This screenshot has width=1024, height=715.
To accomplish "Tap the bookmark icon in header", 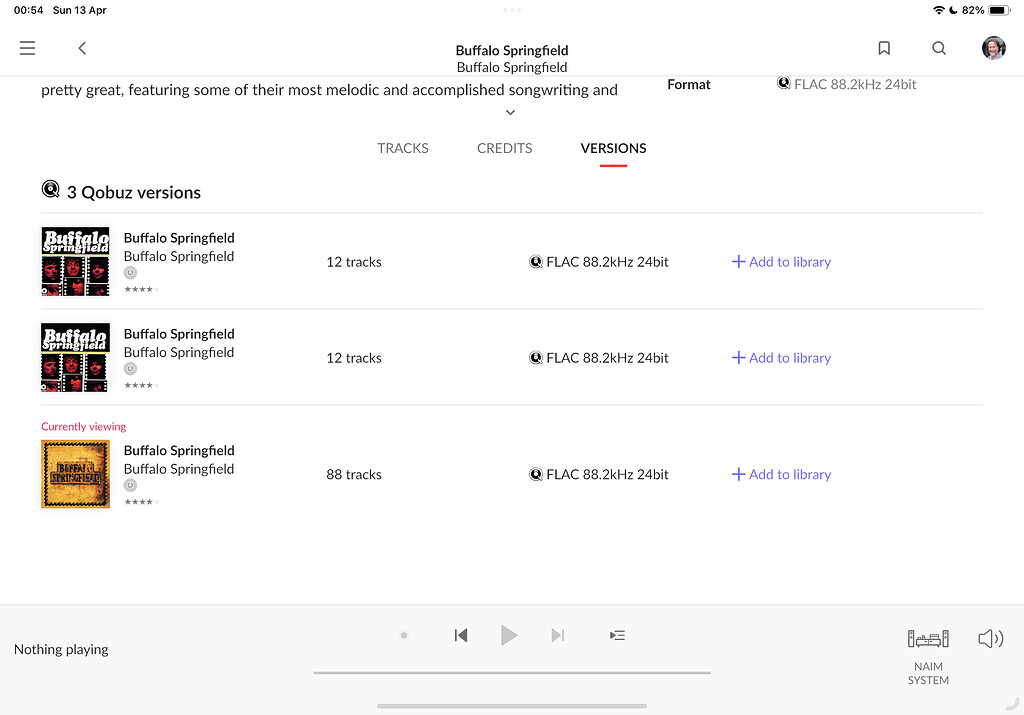I will (884, 48).
